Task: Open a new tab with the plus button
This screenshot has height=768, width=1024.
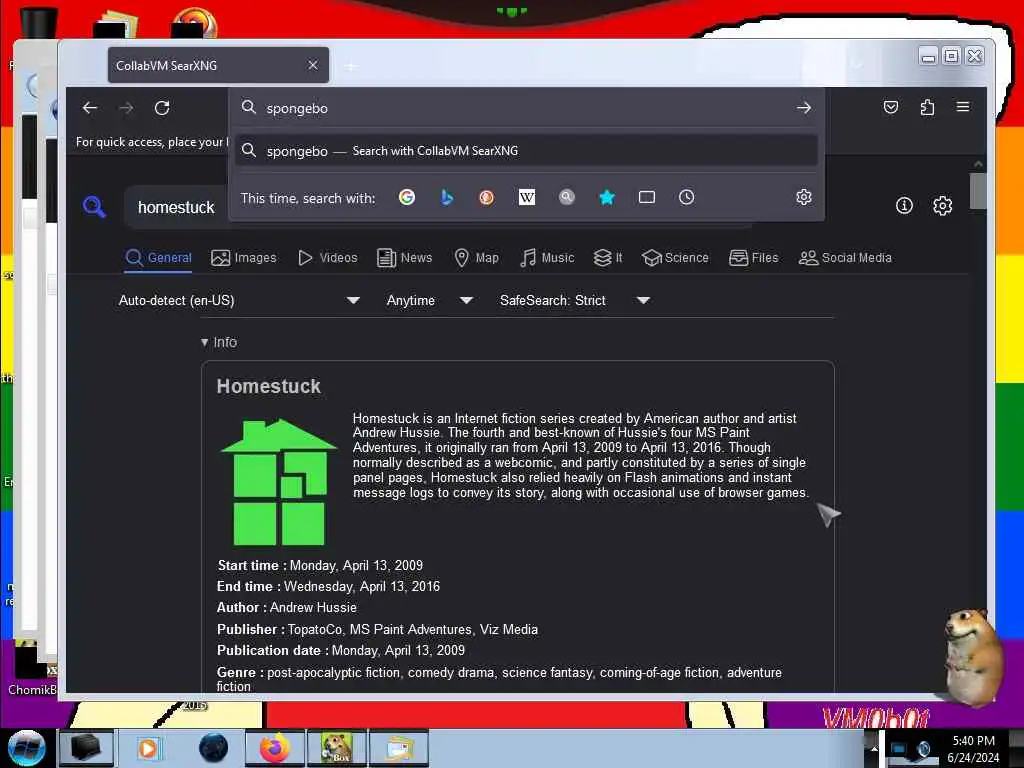Action: [x=351, y=66]
